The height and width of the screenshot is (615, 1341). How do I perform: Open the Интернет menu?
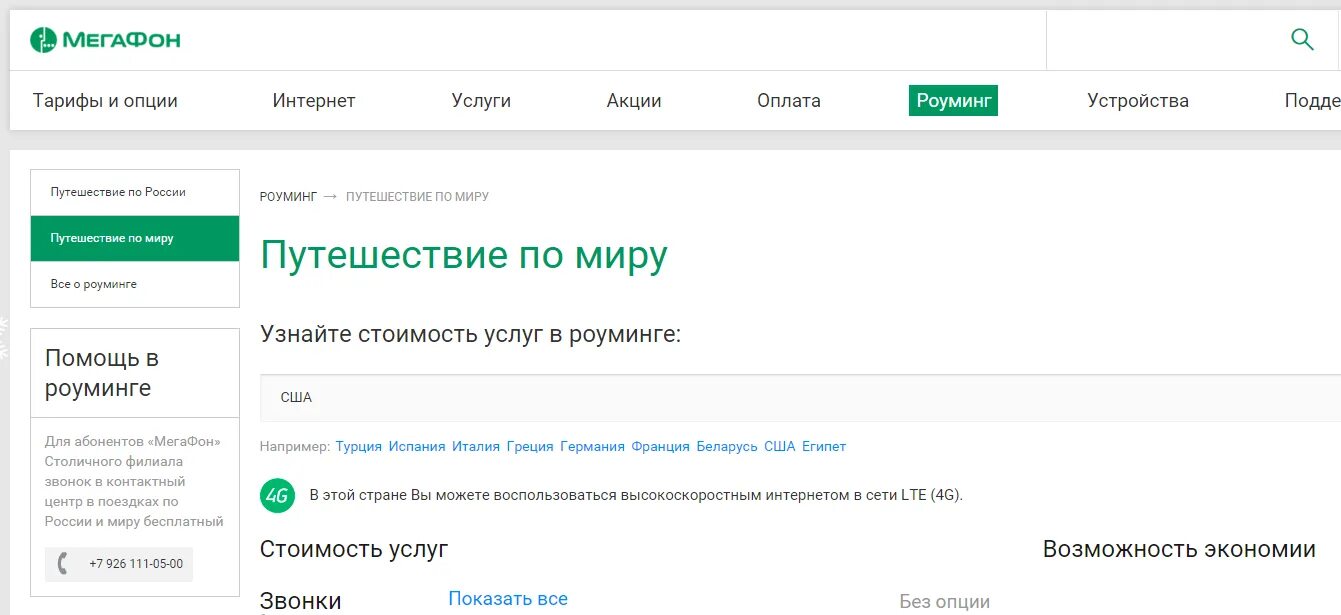pyautogui.click(x=314, y=101)
